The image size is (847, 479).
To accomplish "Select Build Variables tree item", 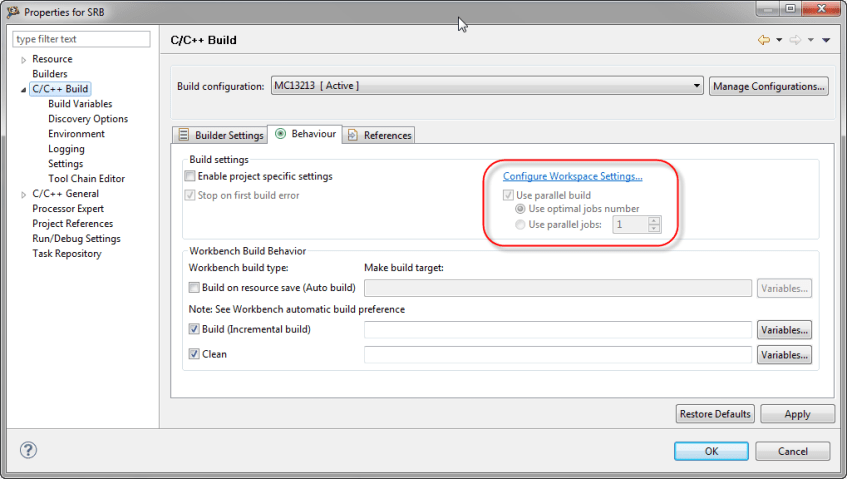I will pos(80,104).
